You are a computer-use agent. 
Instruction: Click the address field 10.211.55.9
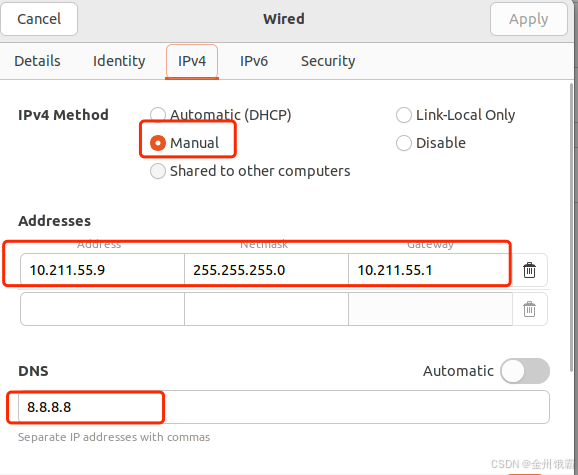(x=102, y=270)
